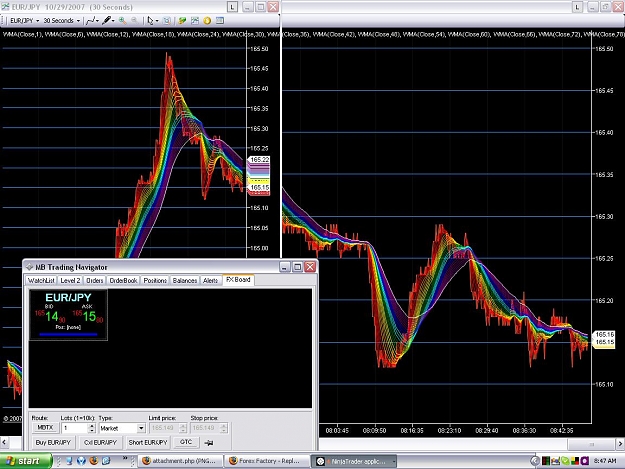Switch to NinjaTrader application taskbar button
The image size is (625, 469).
(x=353, y=461)
